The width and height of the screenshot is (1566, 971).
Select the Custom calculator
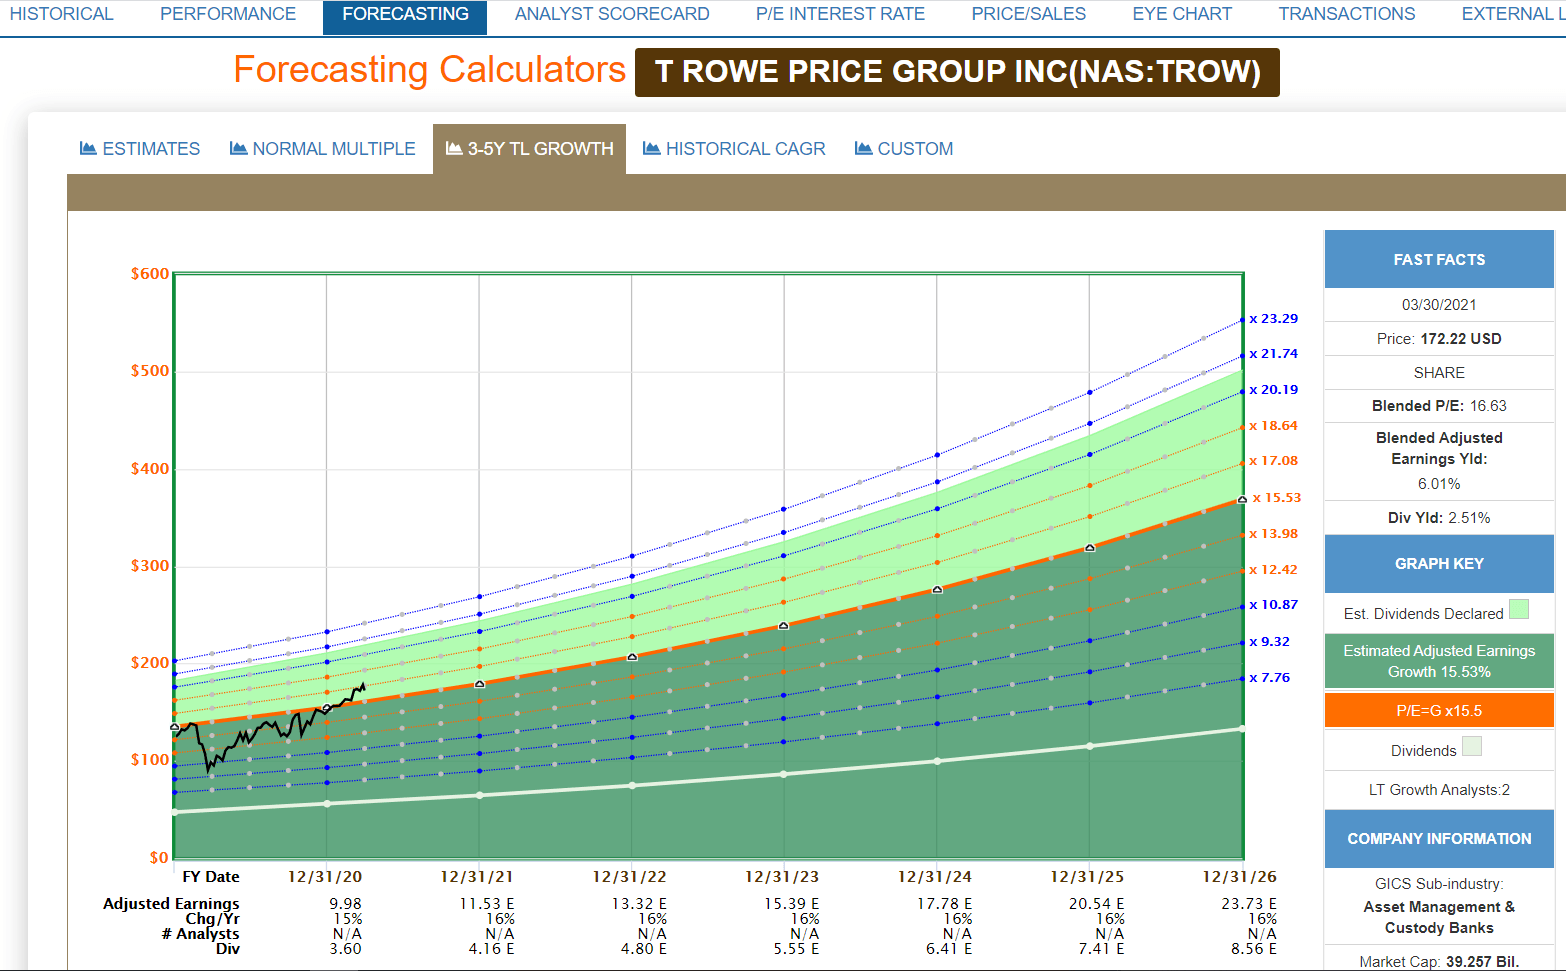pos(904,149)
